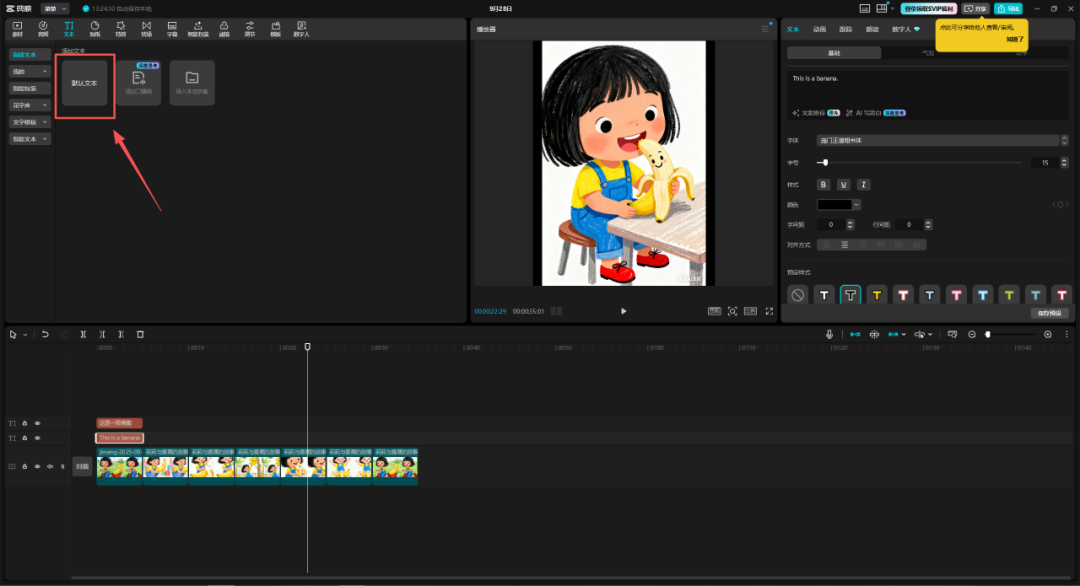The image size is (1080, 586).
Task: Toggle italic text style I button
Action: click(863, 184)
